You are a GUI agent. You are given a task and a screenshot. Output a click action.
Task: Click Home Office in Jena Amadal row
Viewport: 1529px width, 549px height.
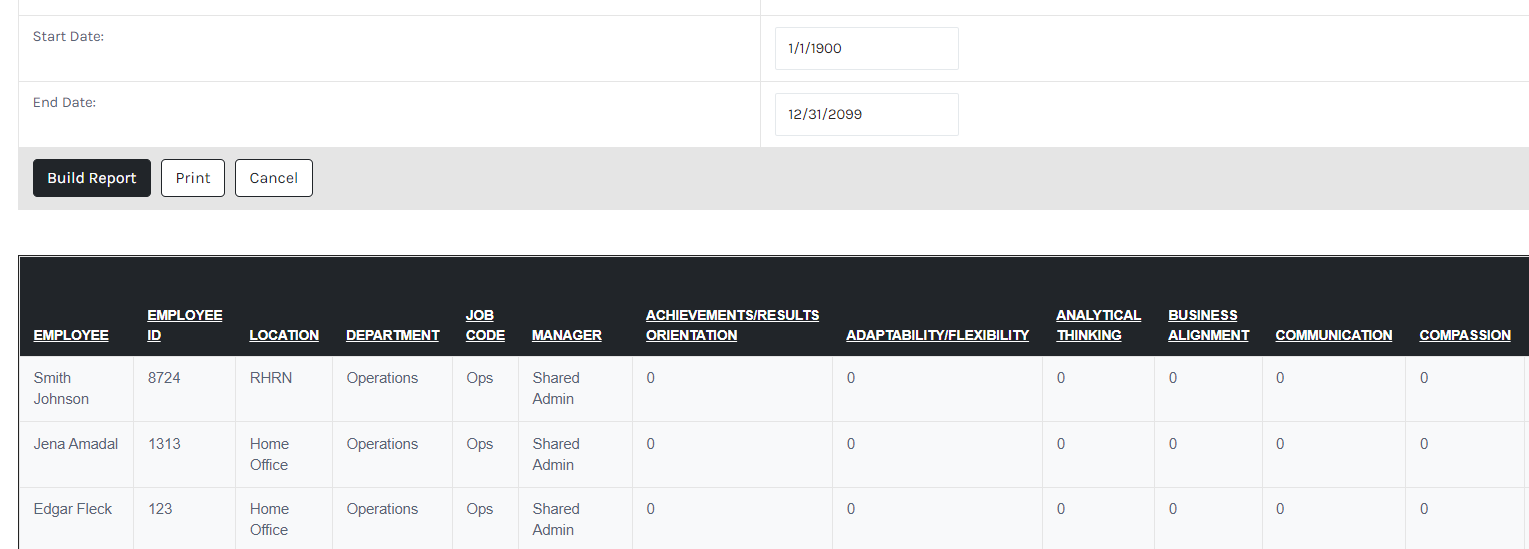[x=269, y=454]
